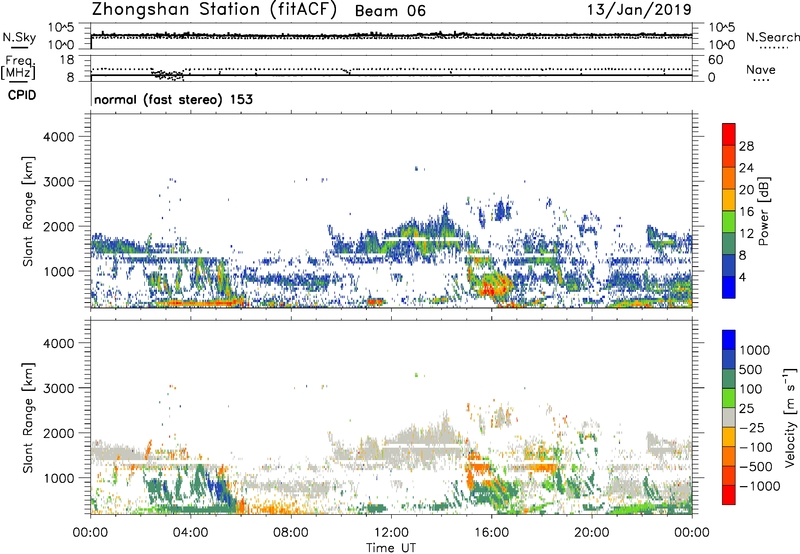The image size is (800, 554).
Task: Click the "4000" tick of the power panel
Action: [58, 137]
